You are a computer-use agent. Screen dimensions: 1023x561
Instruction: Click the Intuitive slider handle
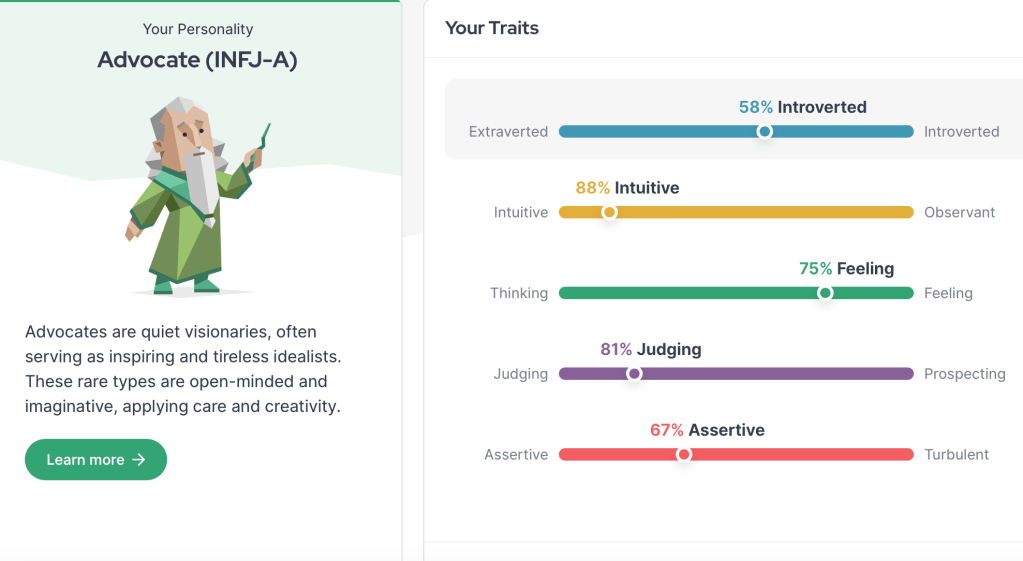pos(609,212)
